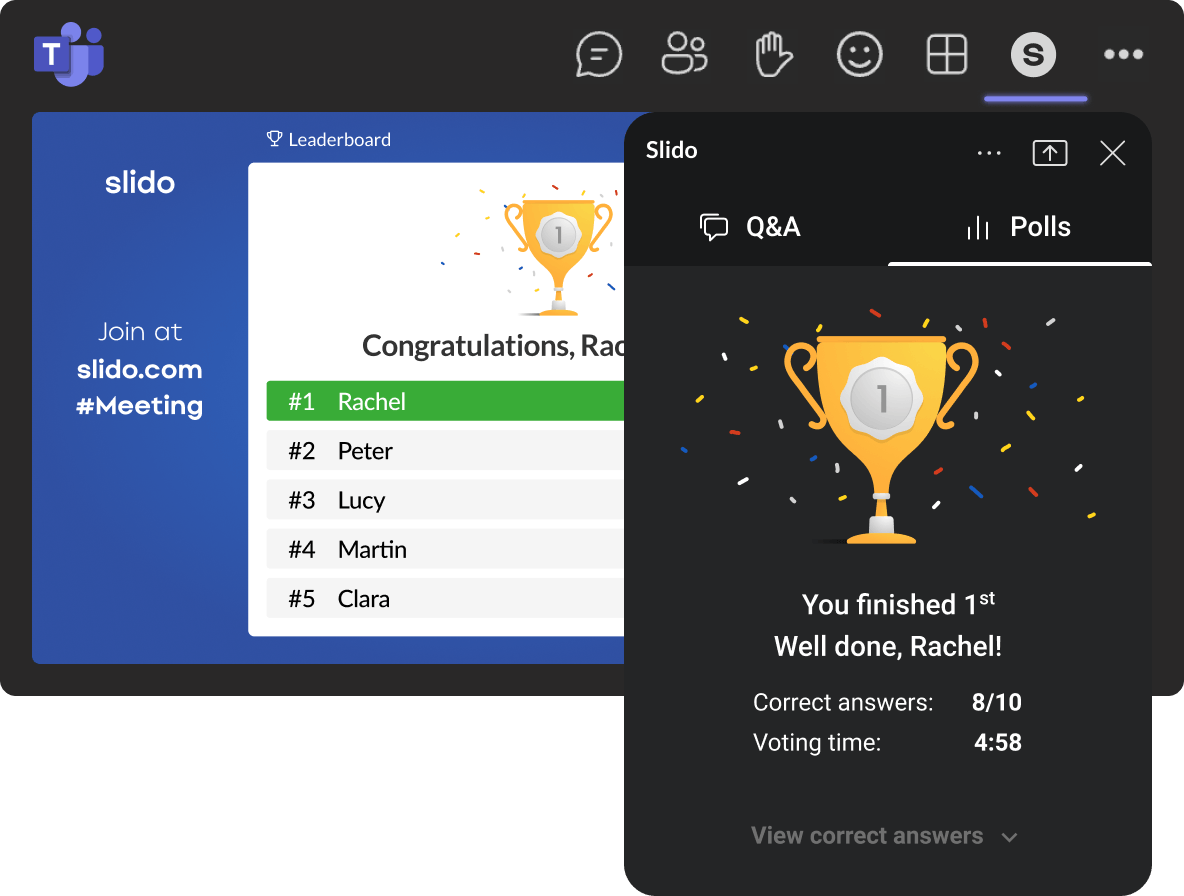The height and width of the screenshot is (896, 1184).
Task: Show the meeting participants icon
Action: (x=684, y=54)
